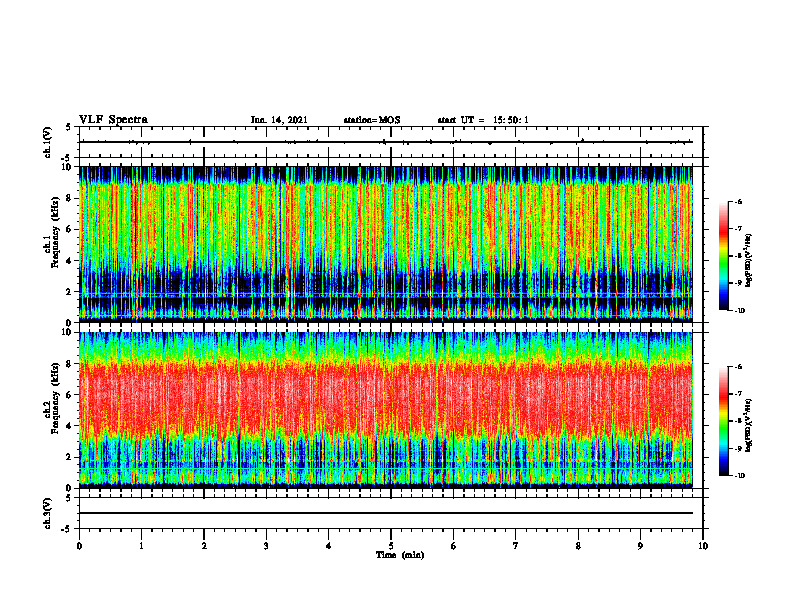The height and width of the screenshot is (612, 792).
Task: Click time axis tick label "0"
Action: pyautogui.click(x=79, y=546)
